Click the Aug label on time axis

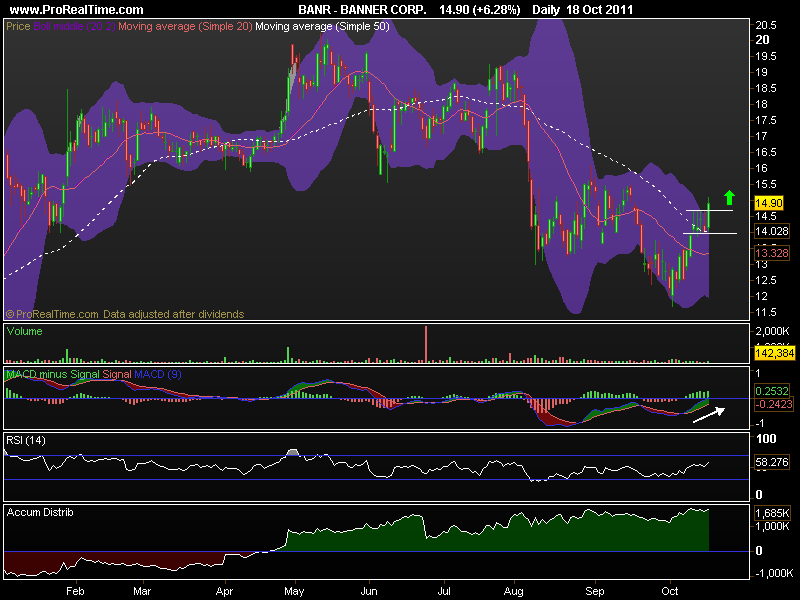(x=513, y=591)
